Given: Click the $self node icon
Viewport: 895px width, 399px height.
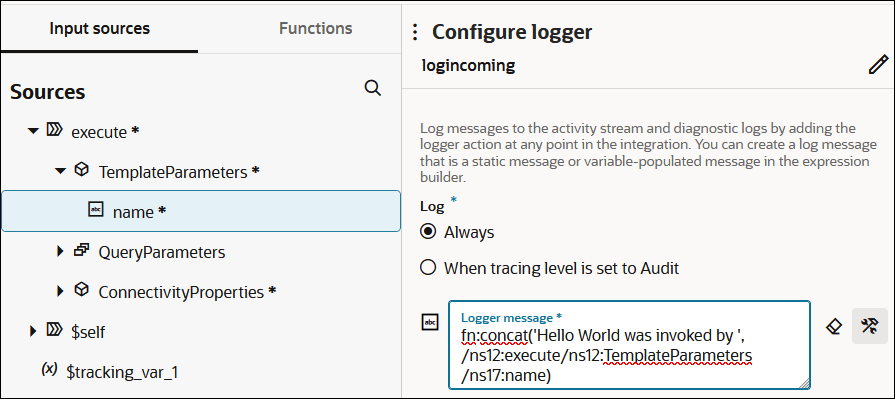Looking at the screenshot, I should [x=54, y=329].
